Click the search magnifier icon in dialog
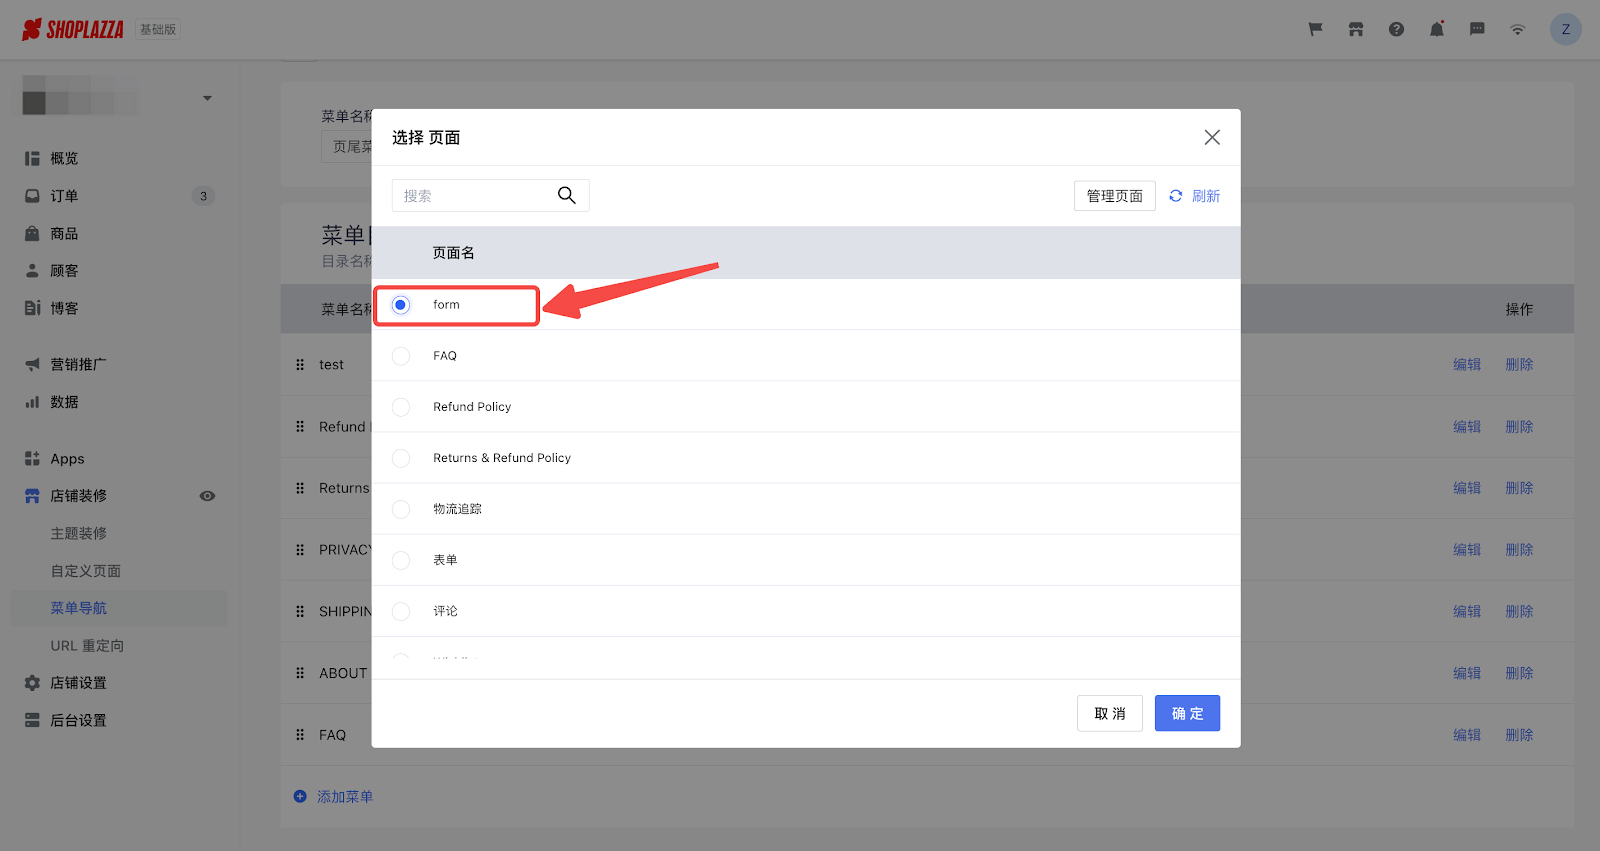Viewport: 1600px width, 851px height. (566, 196)
